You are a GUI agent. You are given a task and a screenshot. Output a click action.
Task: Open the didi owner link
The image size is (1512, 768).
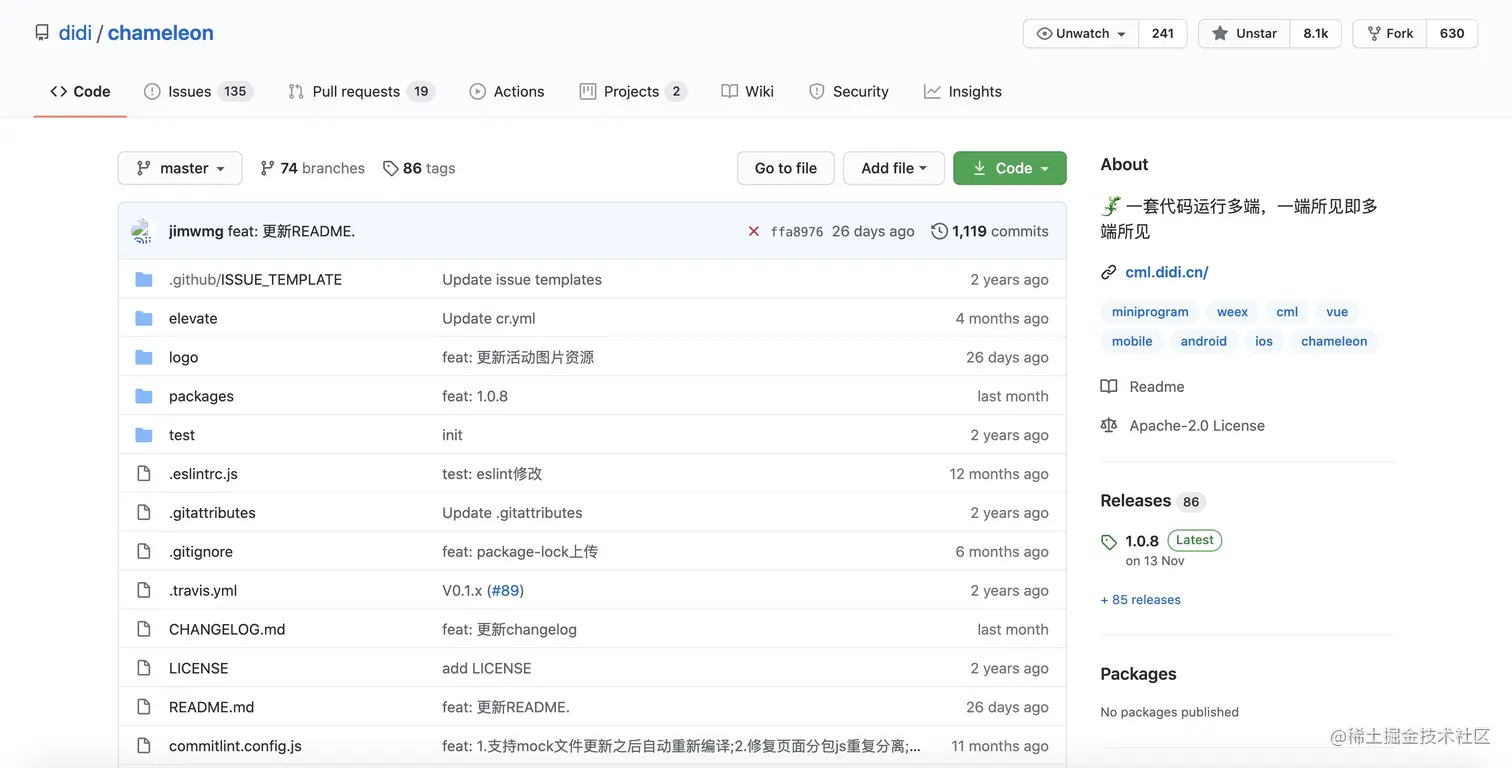tap(75, 33)
